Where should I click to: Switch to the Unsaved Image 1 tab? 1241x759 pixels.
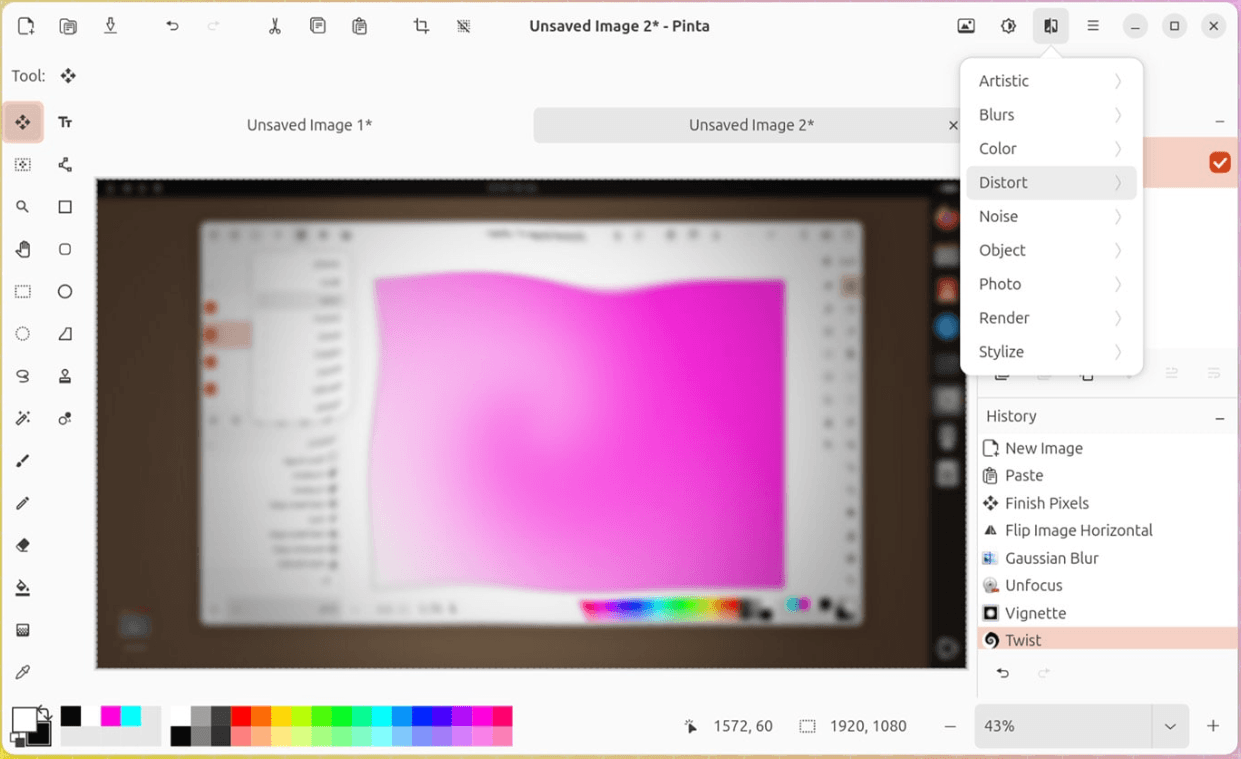[x=309, y=125]
